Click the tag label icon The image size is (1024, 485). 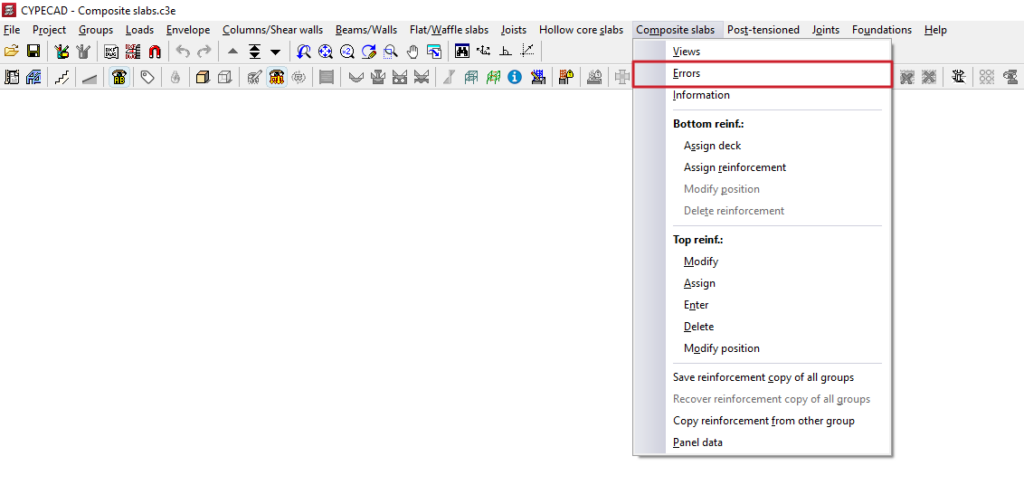point(148,78)
